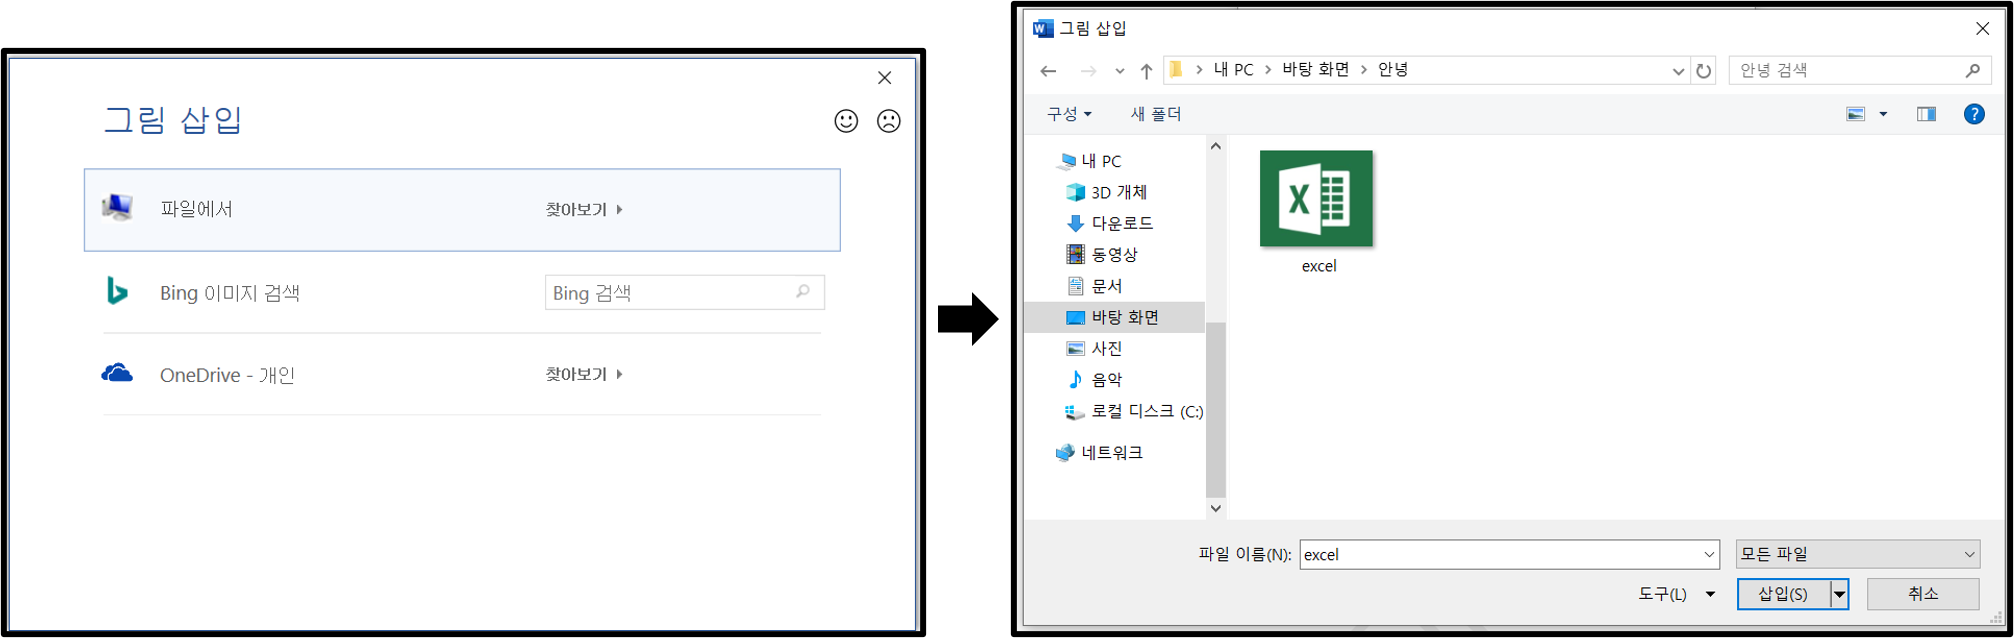Screen dimensions: 2014x638
Task: Open 찾아보기 next to OneDrive - 개인
Action: [584, 374]
